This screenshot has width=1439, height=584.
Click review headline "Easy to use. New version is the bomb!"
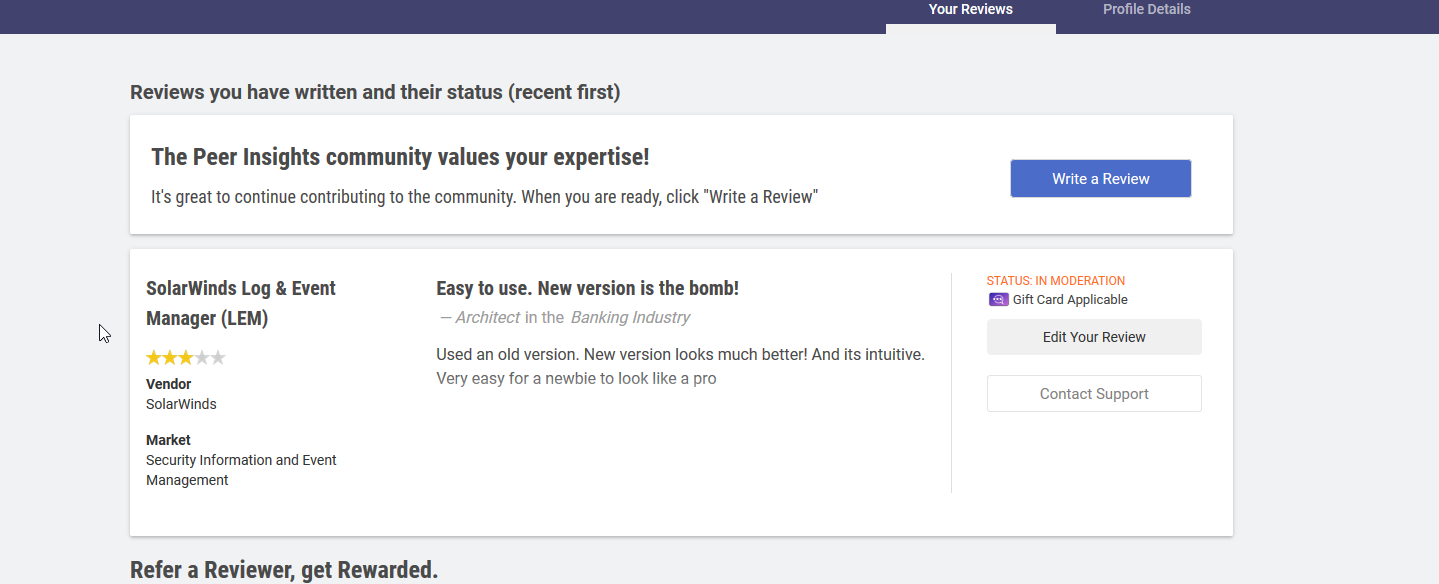coord(587,289)
